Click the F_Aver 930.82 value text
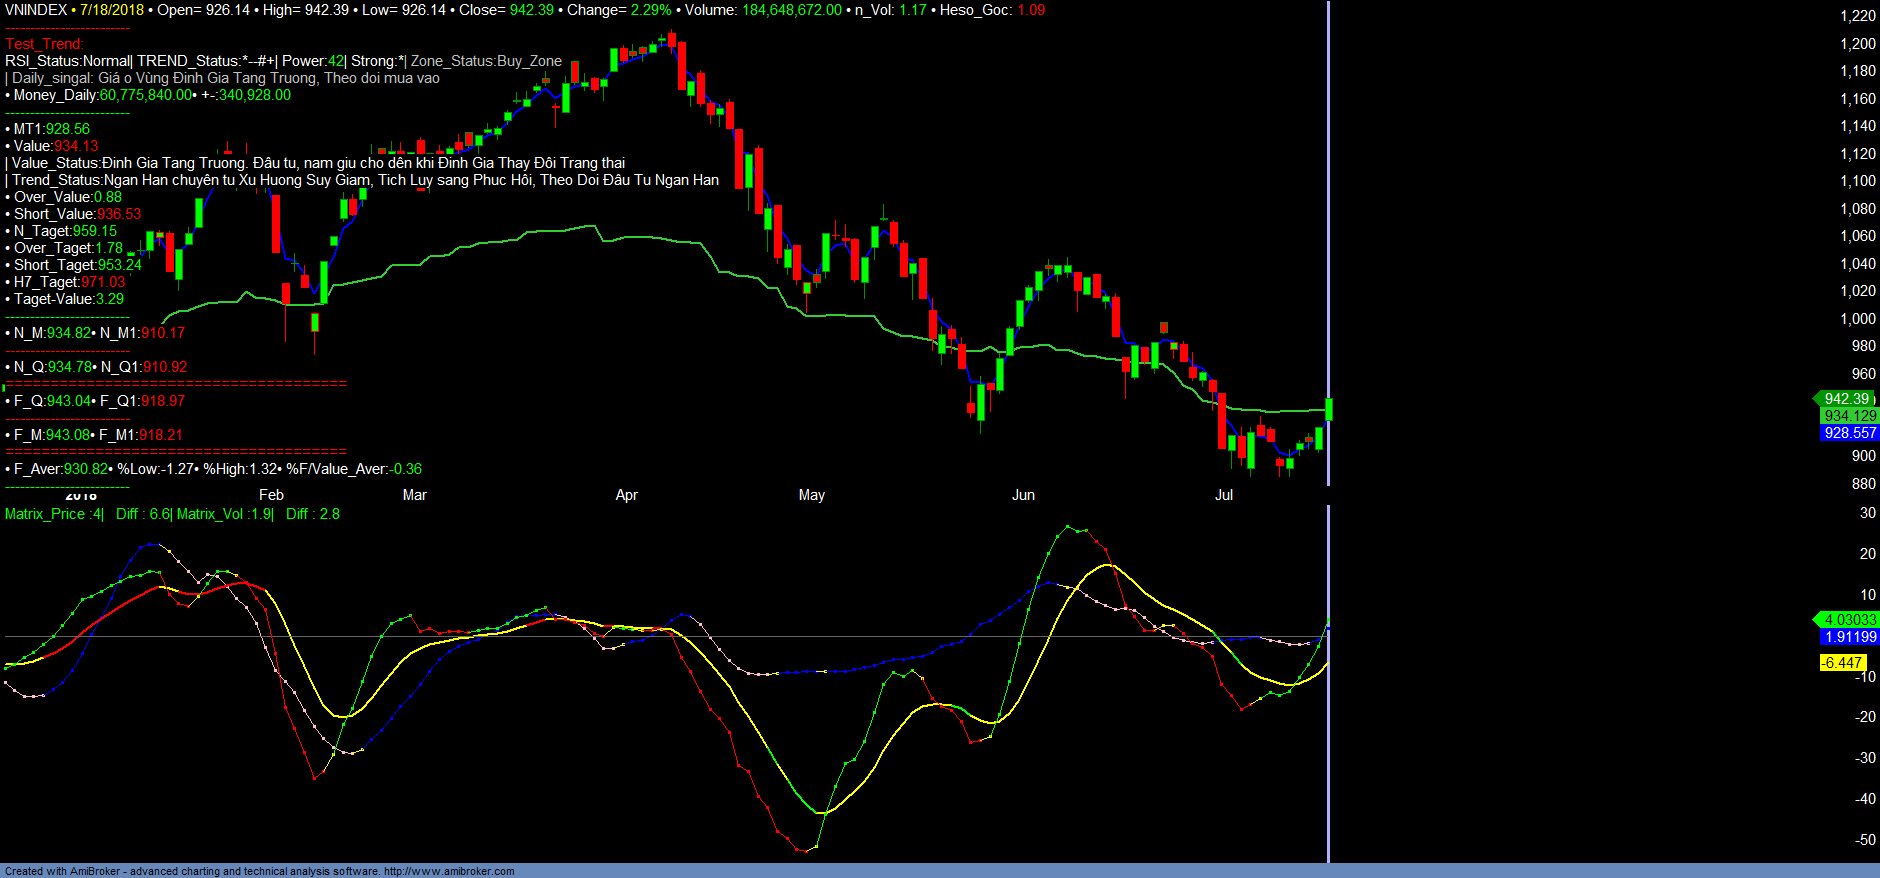 tap(60, 469)
